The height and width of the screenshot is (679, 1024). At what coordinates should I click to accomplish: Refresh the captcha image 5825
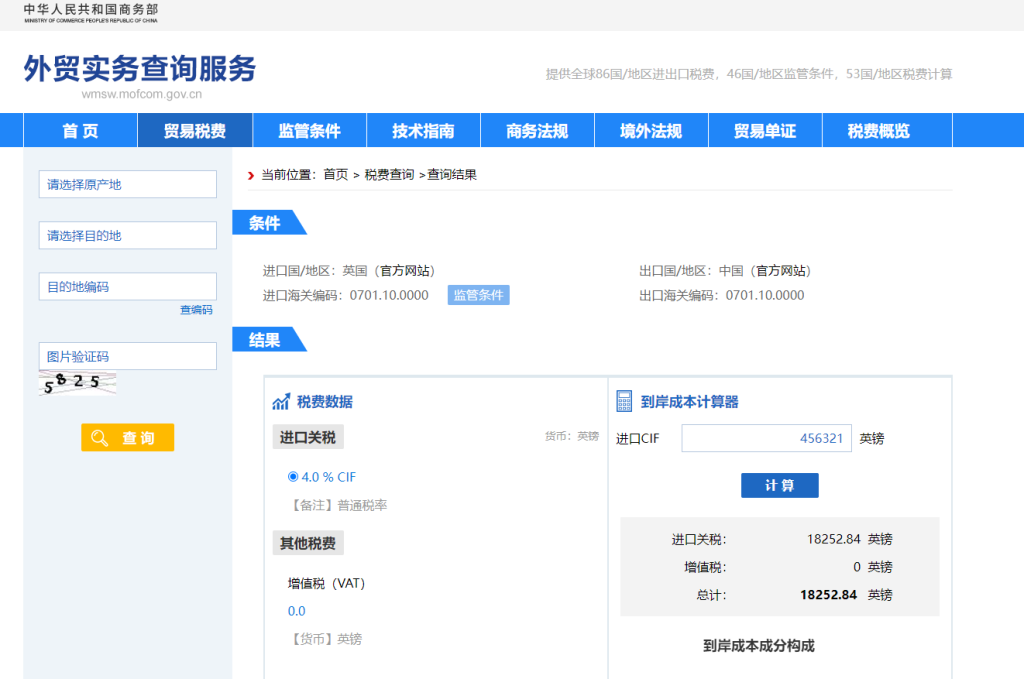[x=78, y=383]
